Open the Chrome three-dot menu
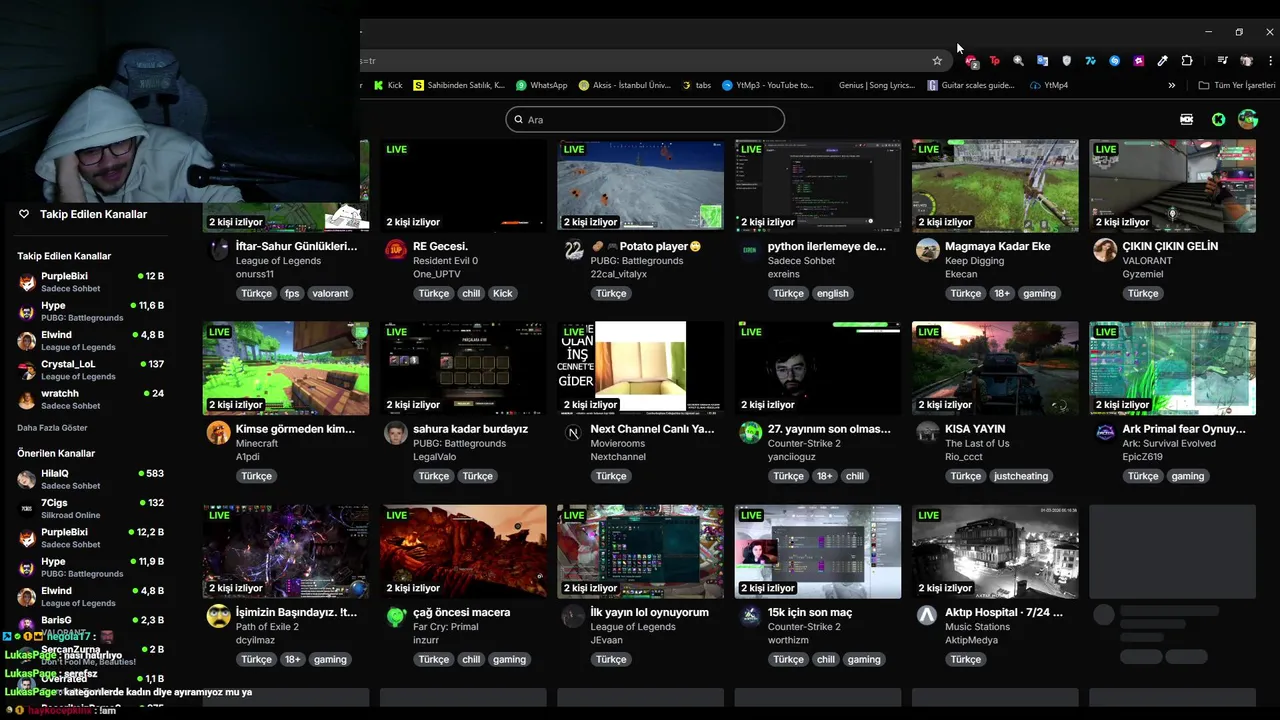 1270,61
